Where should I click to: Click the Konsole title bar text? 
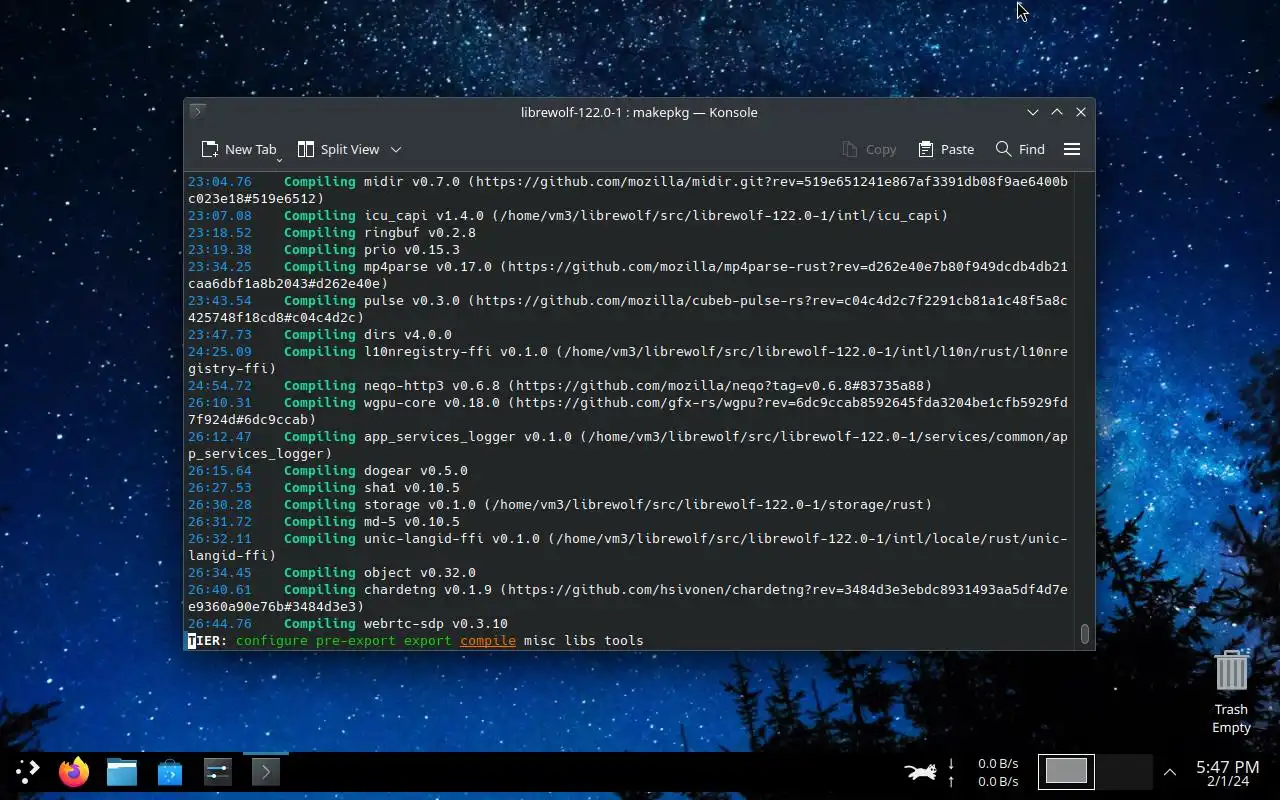[639, 112]
